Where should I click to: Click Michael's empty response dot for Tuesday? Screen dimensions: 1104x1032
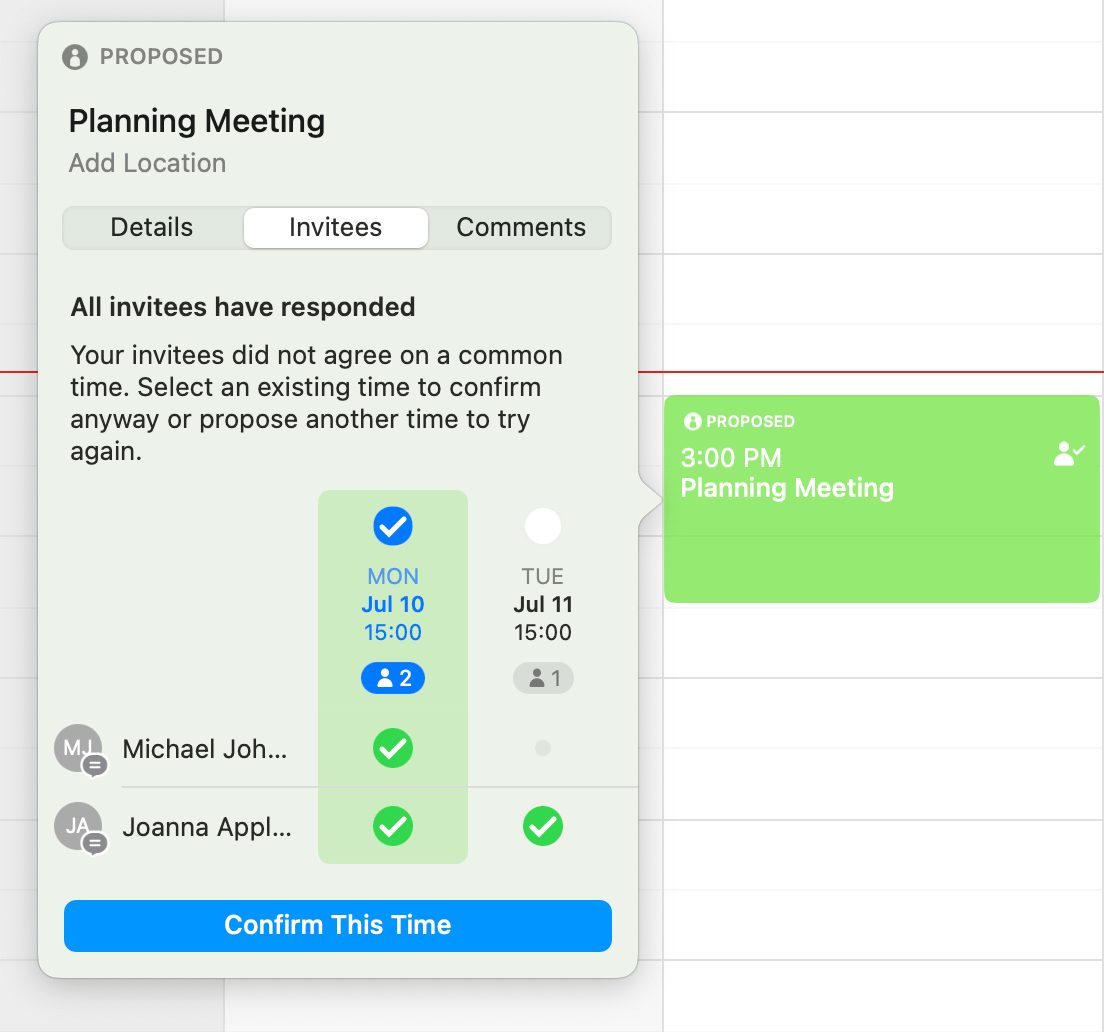(543, 748)
